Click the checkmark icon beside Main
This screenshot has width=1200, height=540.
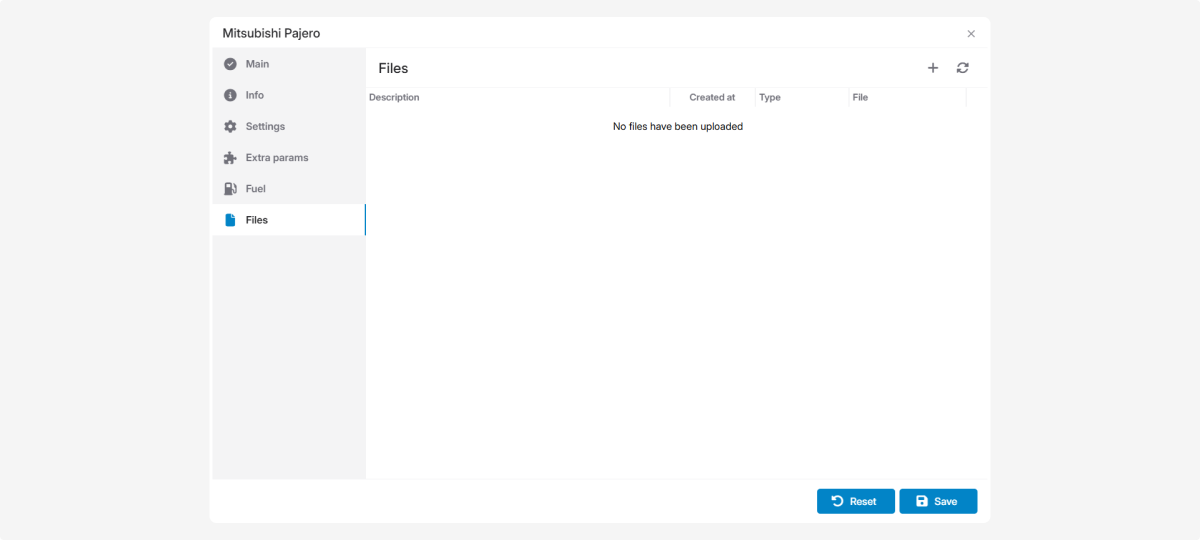coord(230,64)
